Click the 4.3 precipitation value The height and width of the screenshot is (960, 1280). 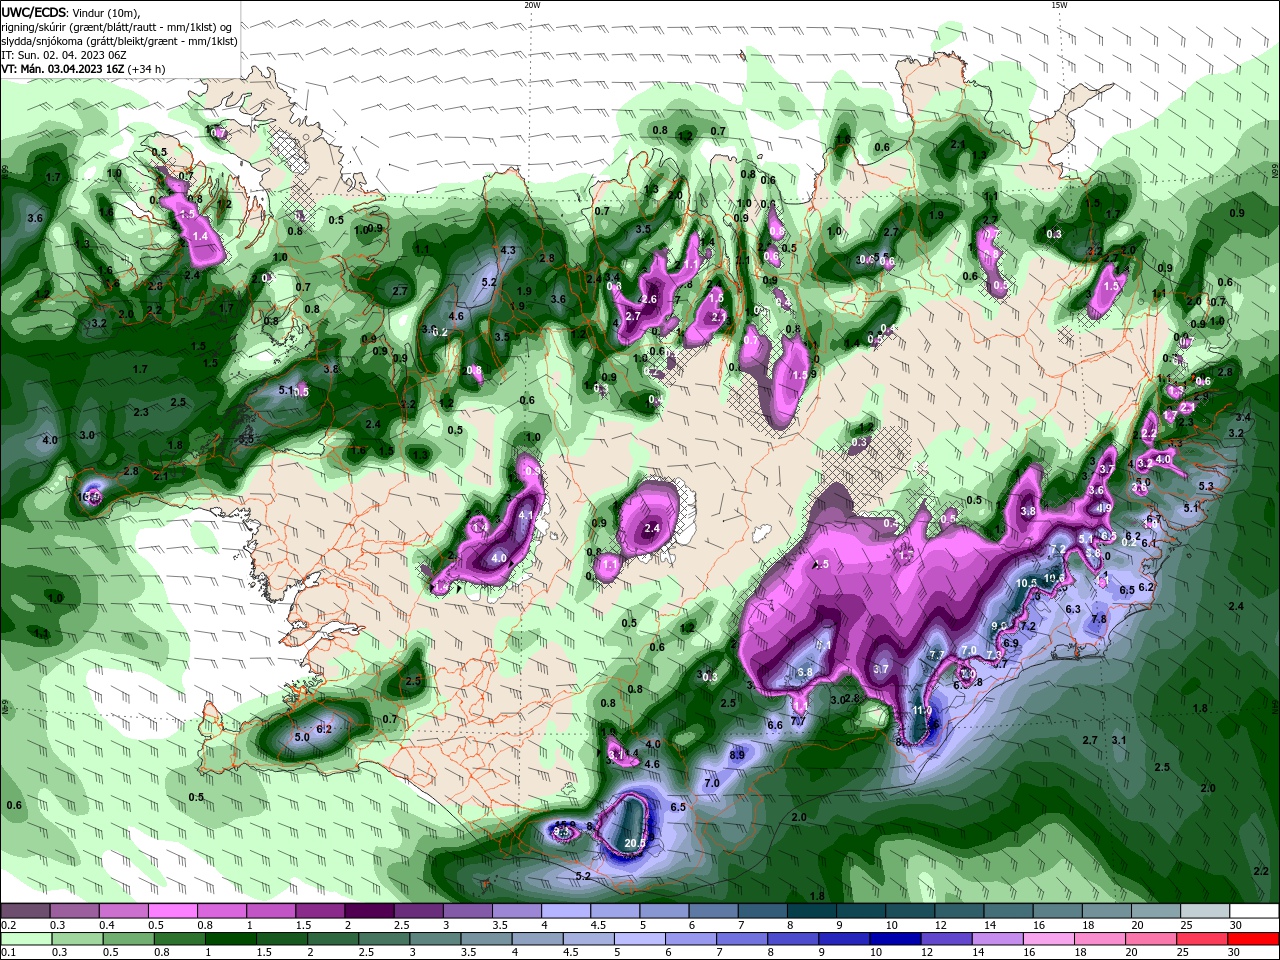click(508, 250)
